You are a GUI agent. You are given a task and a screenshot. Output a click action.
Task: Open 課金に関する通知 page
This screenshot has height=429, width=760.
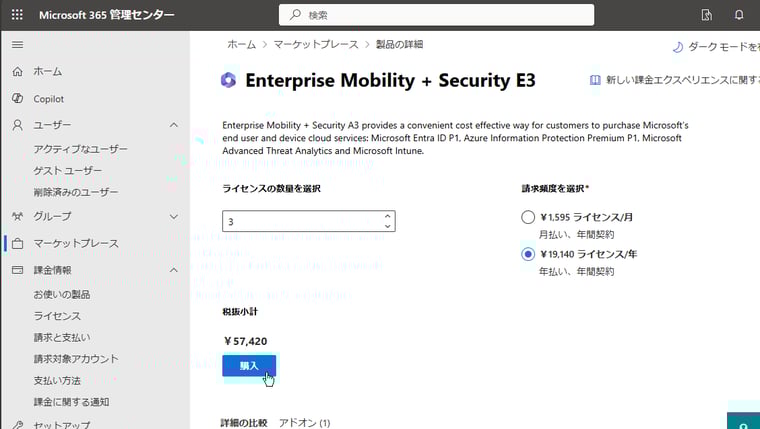(x=71, y=402)
